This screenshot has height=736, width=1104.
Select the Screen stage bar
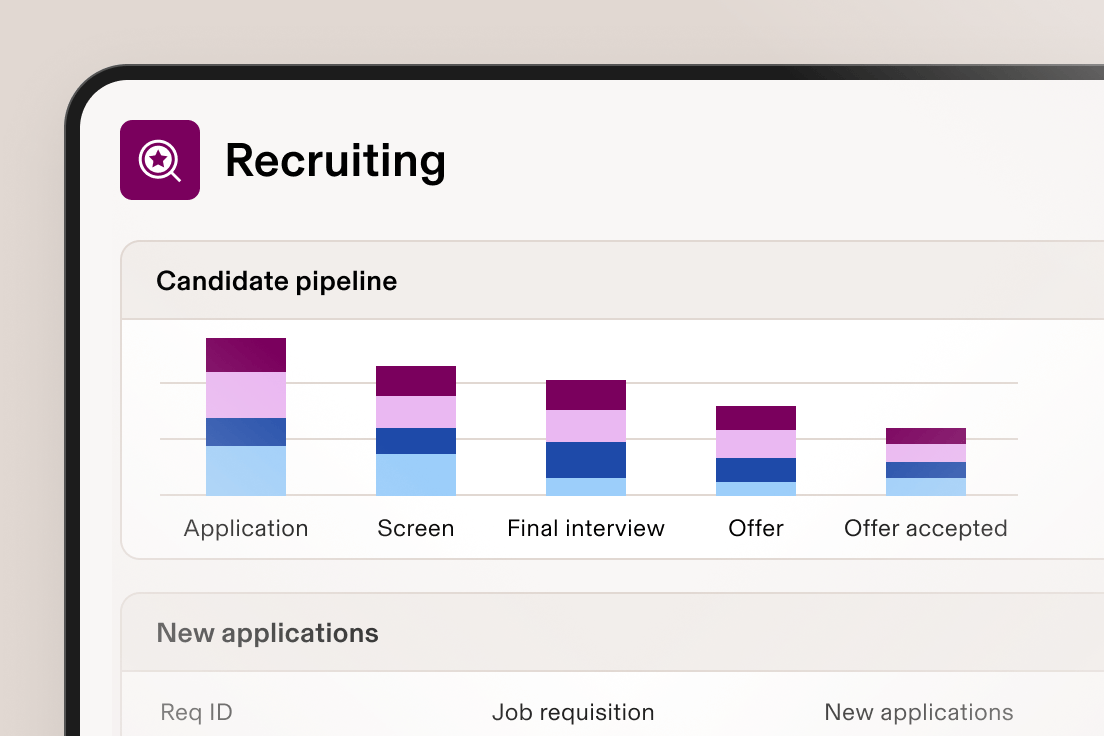(415, 430)
